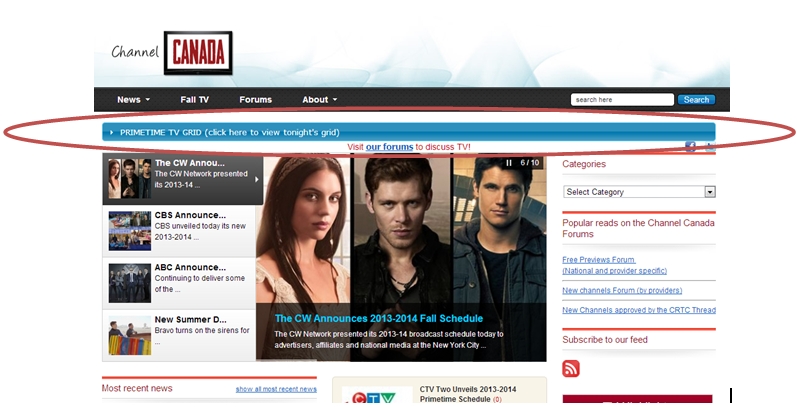Go to Fall TV menu item
The width and height of the screenshot is (797, 407).
click(x=195, y=100)
